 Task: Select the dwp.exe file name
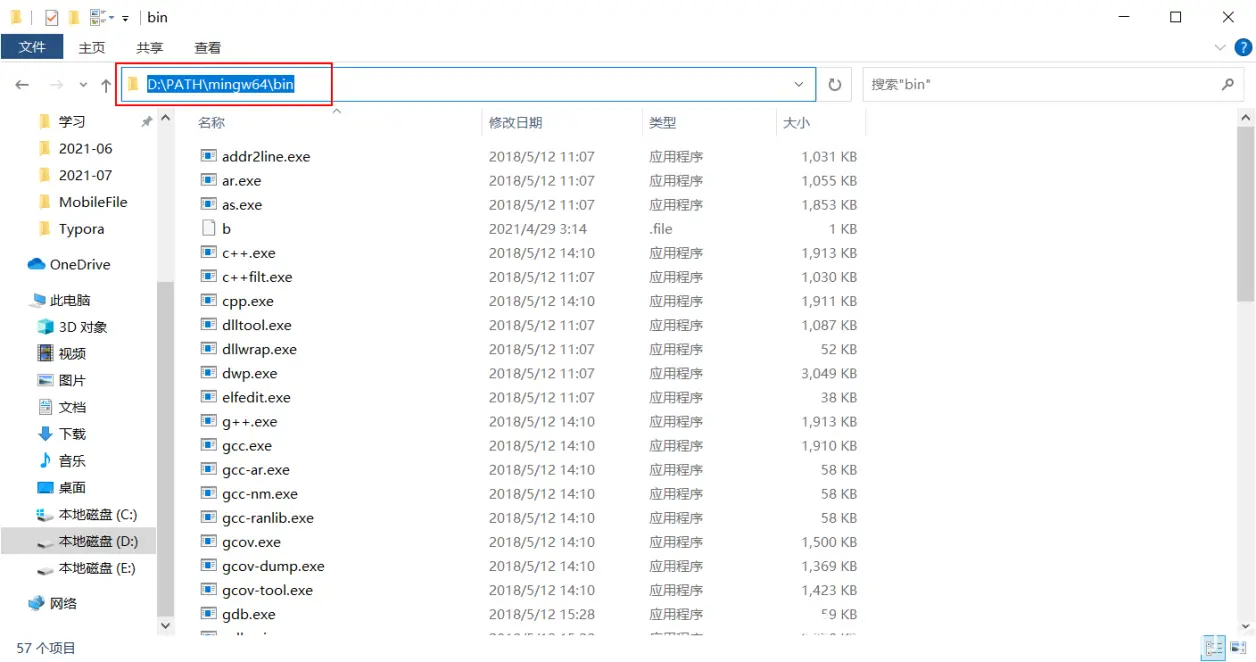249,373
